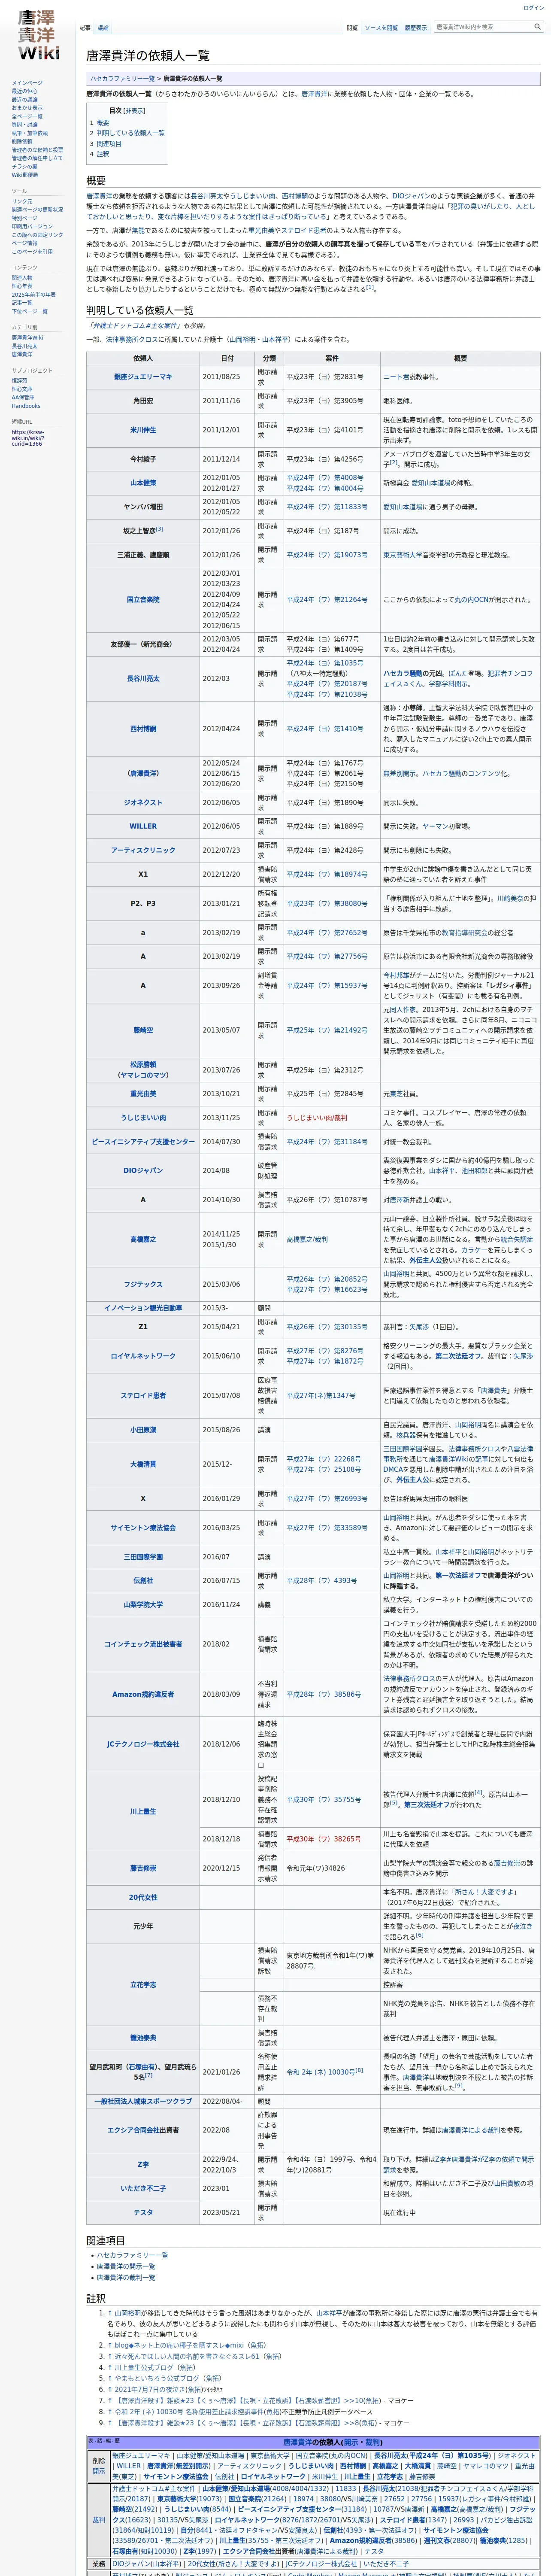The image size is (551, 2576).
Task: Click the search magnifier icon
Action: (537, 27)
